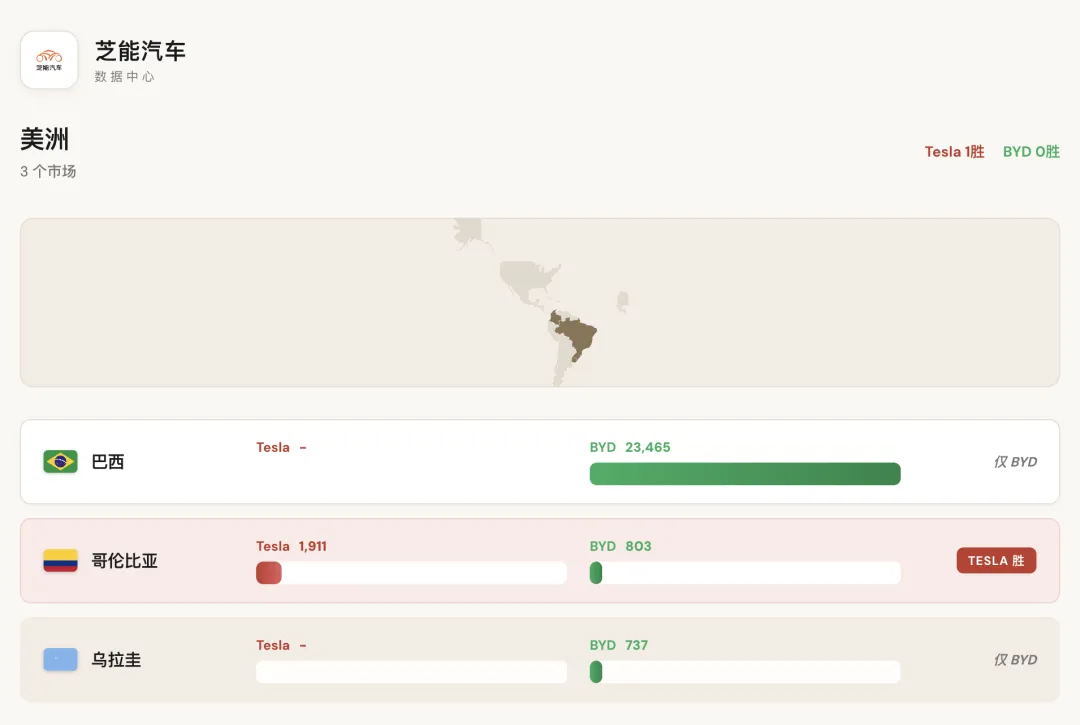Click the red Tesla bar for Colombia
Image resolution: width=1080 pixels, height=725 pixels.
click(x=269, y=573)
